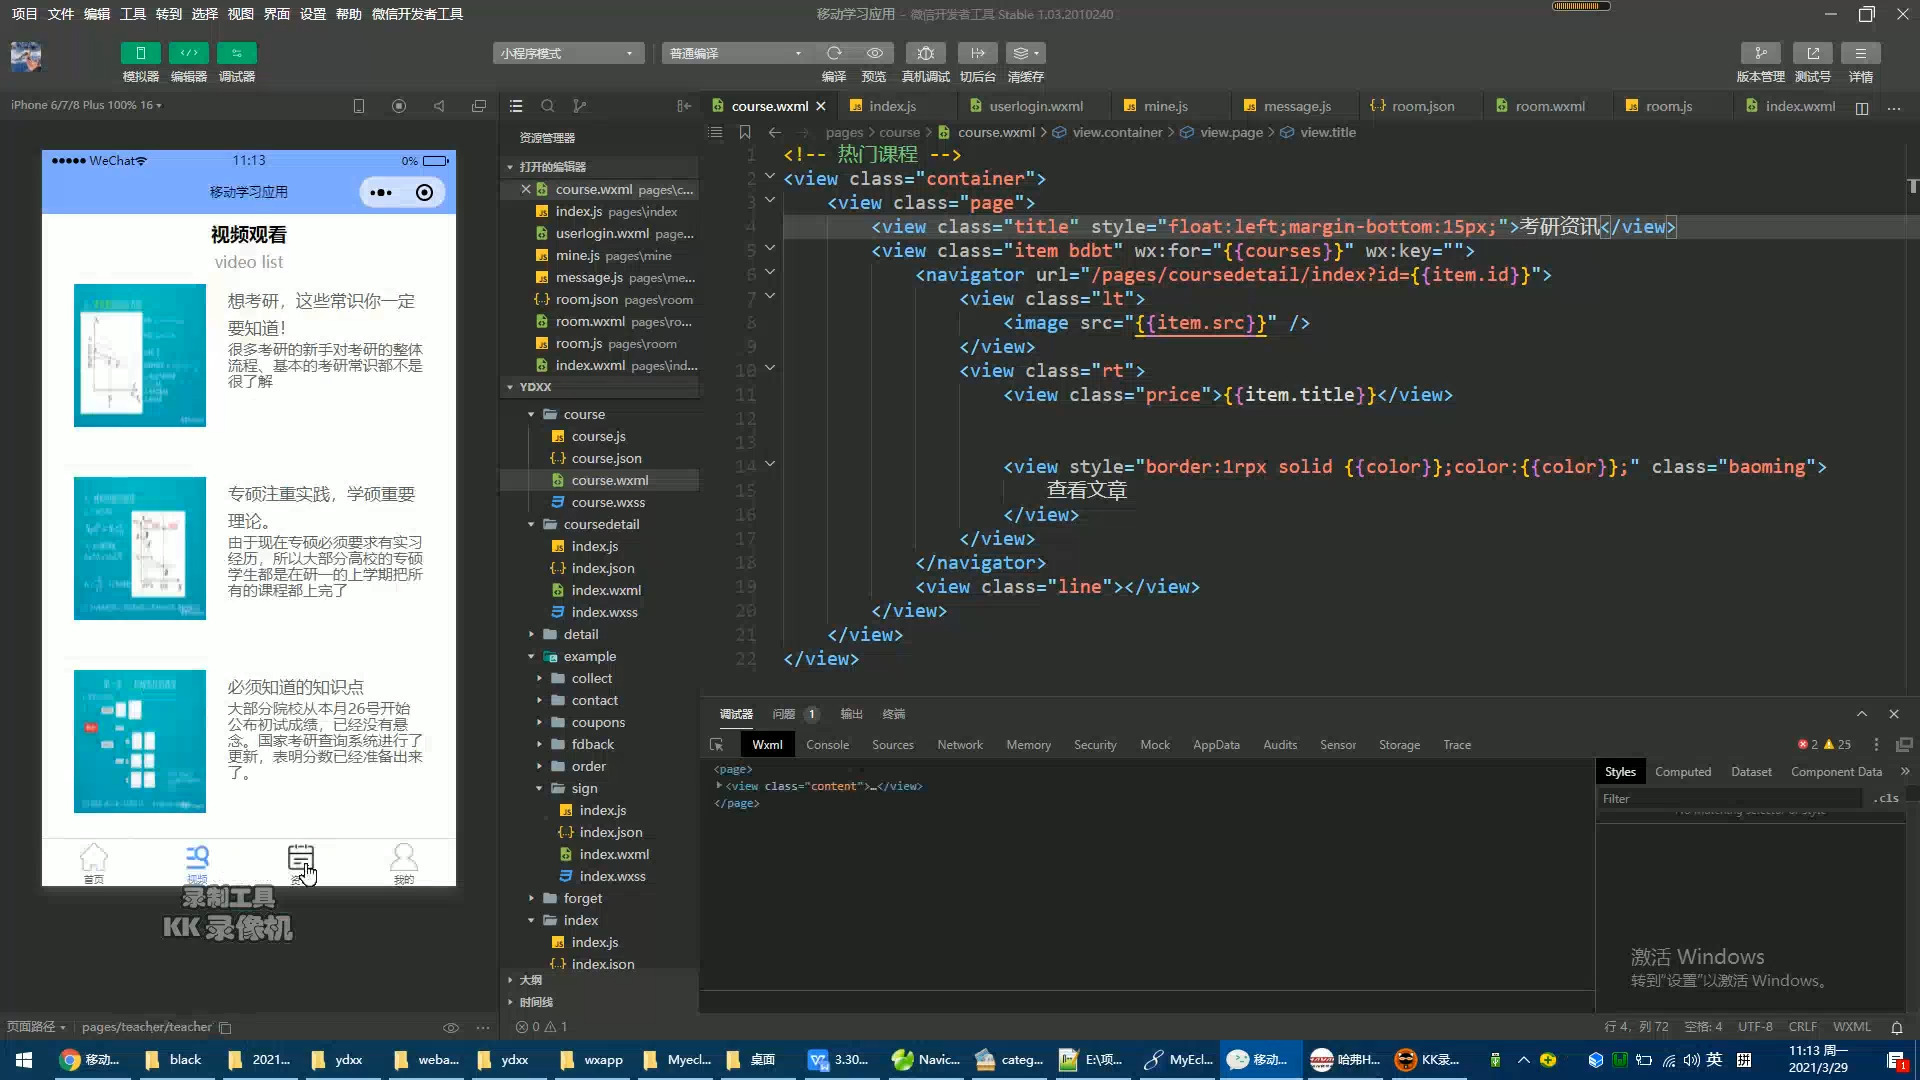Image resolution: width=1920 pixels, height=1080 pixels.
Task: Open the 工具 menu
Action: pyautogui.click(x=132, y=14)
